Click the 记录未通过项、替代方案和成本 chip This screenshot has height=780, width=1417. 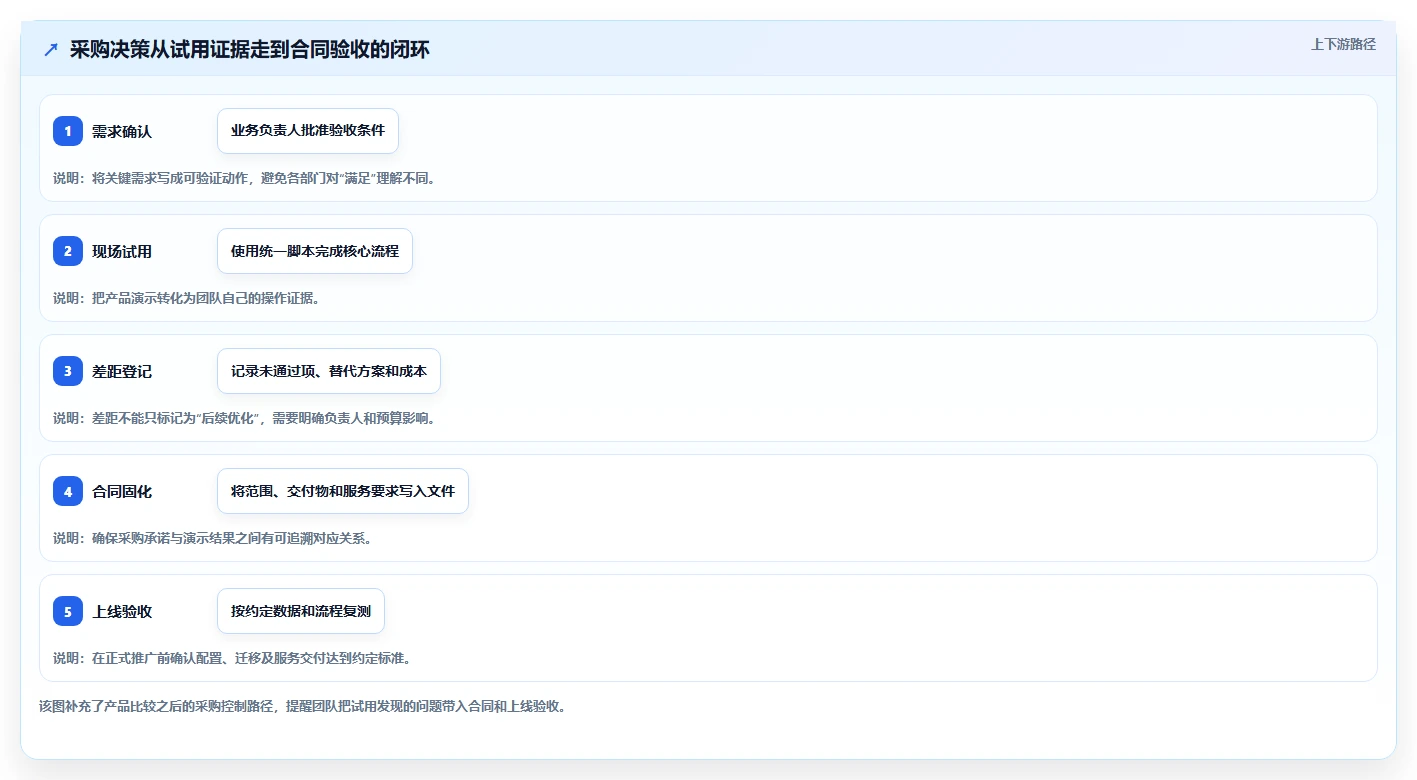[x=329, y=371]
